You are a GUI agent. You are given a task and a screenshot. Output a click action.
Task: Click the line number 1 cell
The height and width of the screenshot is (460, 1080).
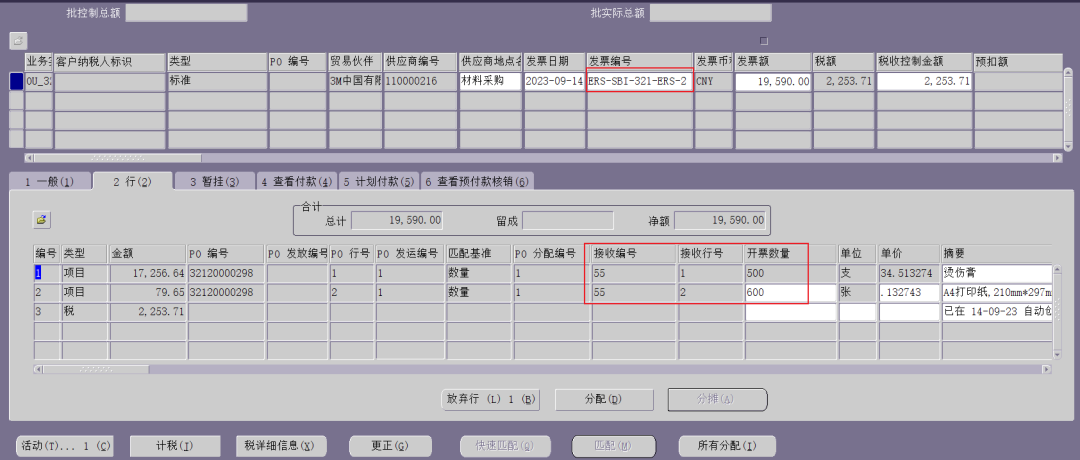coord(47,273)
